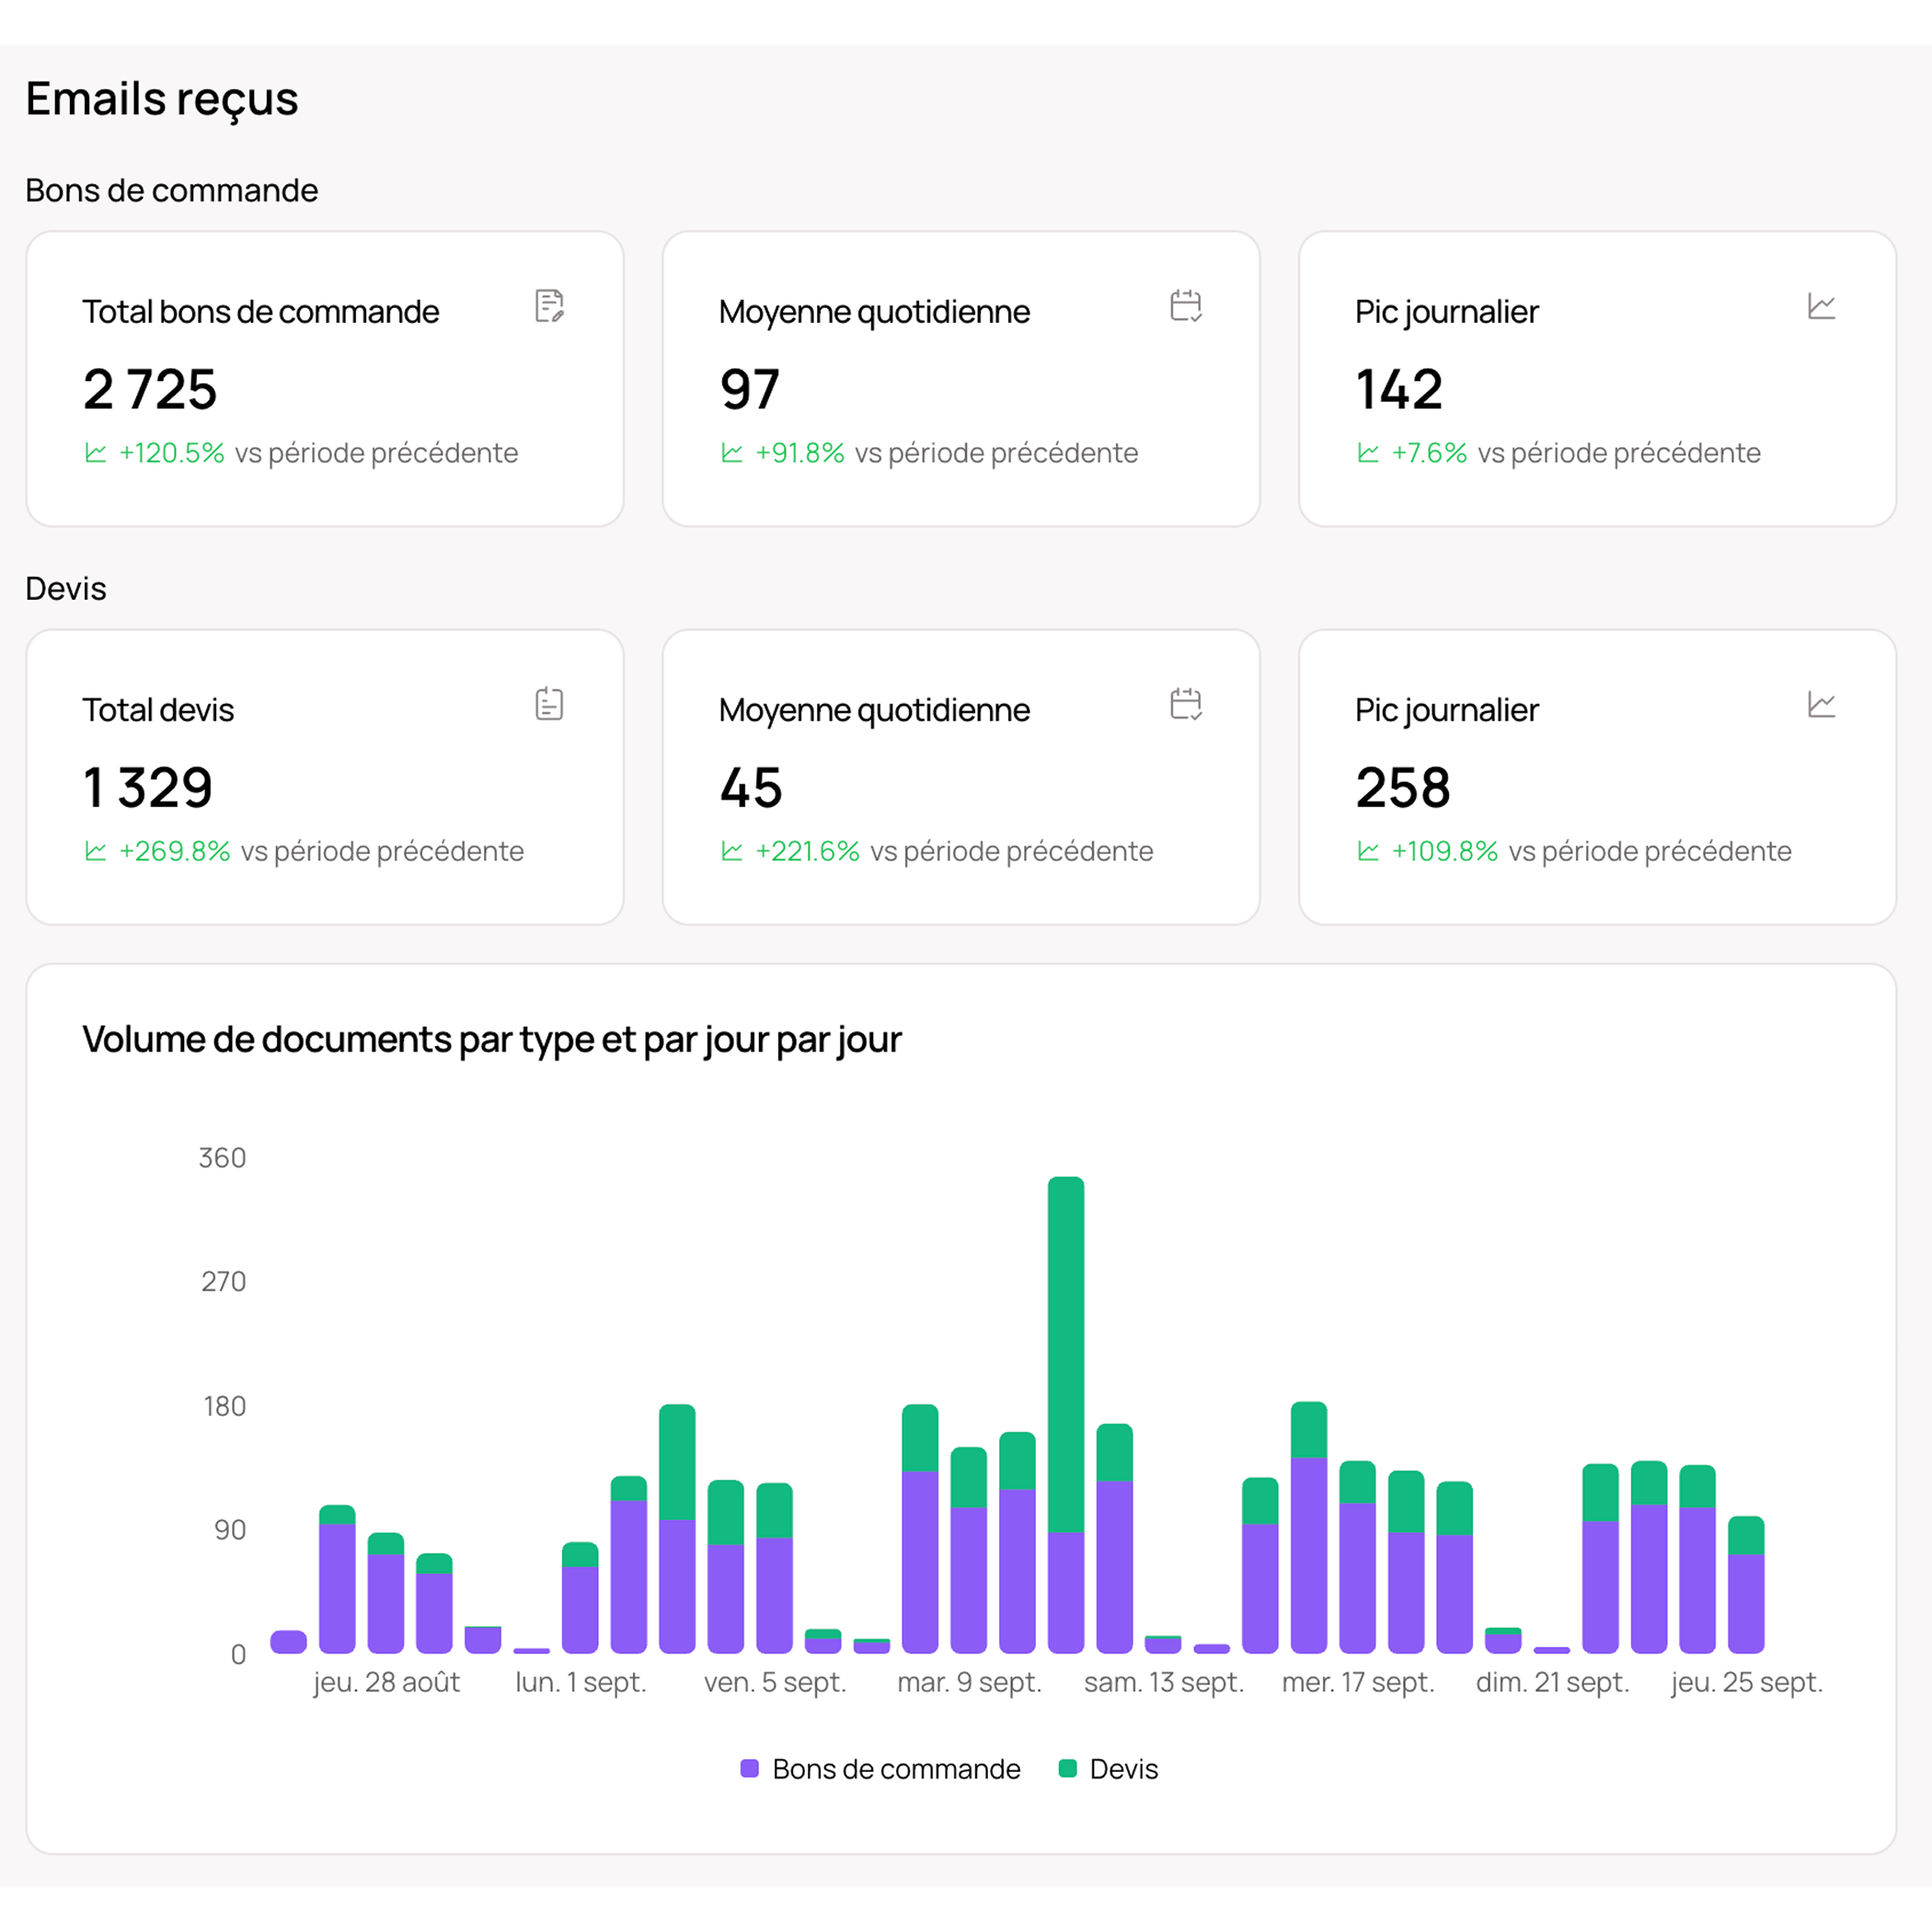This screenshot has width=1932, height=1932.
Task: Click the +120.5% percentage text
Action: [172, 453]
